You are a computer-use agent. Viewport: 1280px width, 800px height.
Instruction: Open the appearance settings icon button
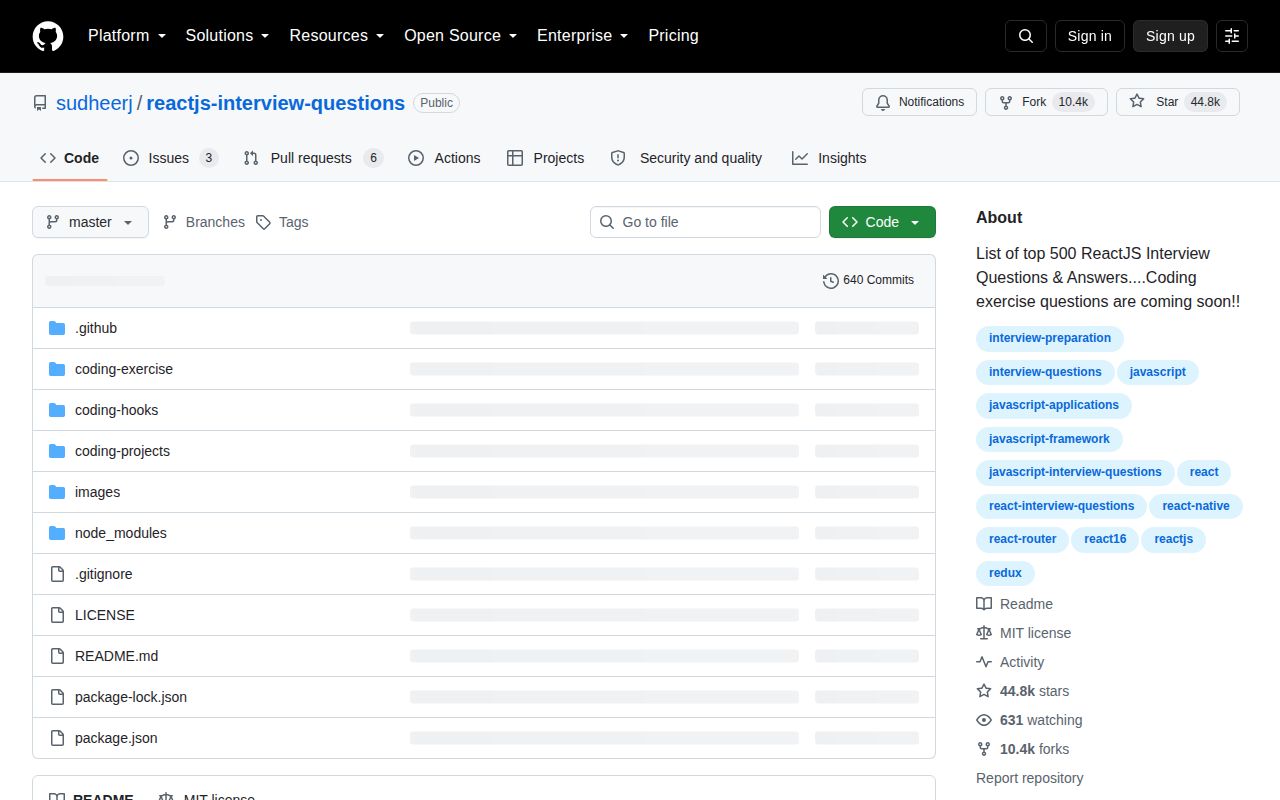click(1232, 36)
